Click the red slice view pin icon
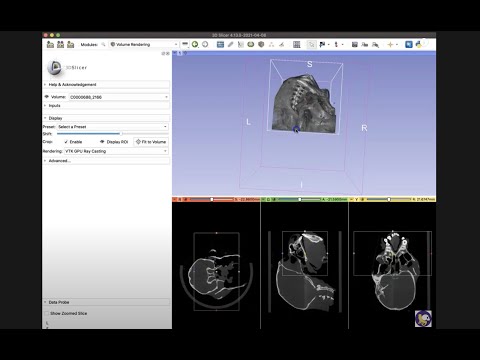This screenshot has height=360, width=480. [175, 199]
